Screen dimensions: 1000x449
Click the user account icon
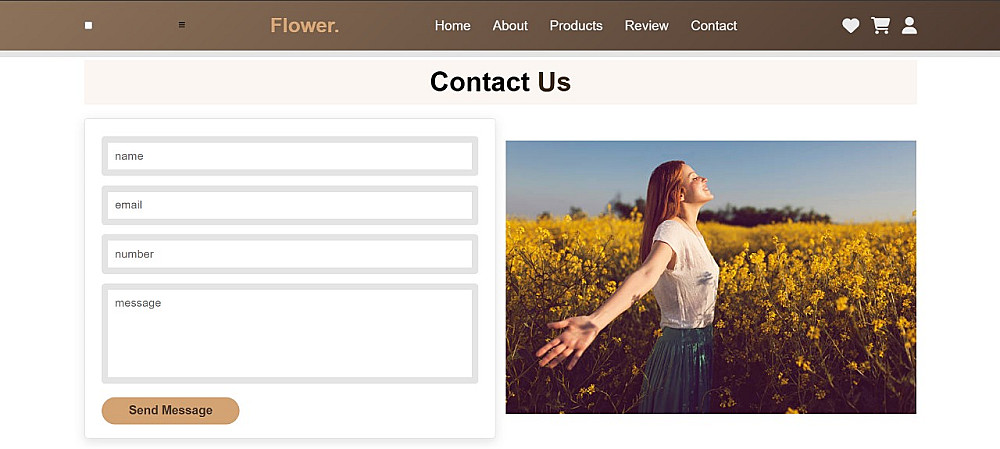(909, 26)
